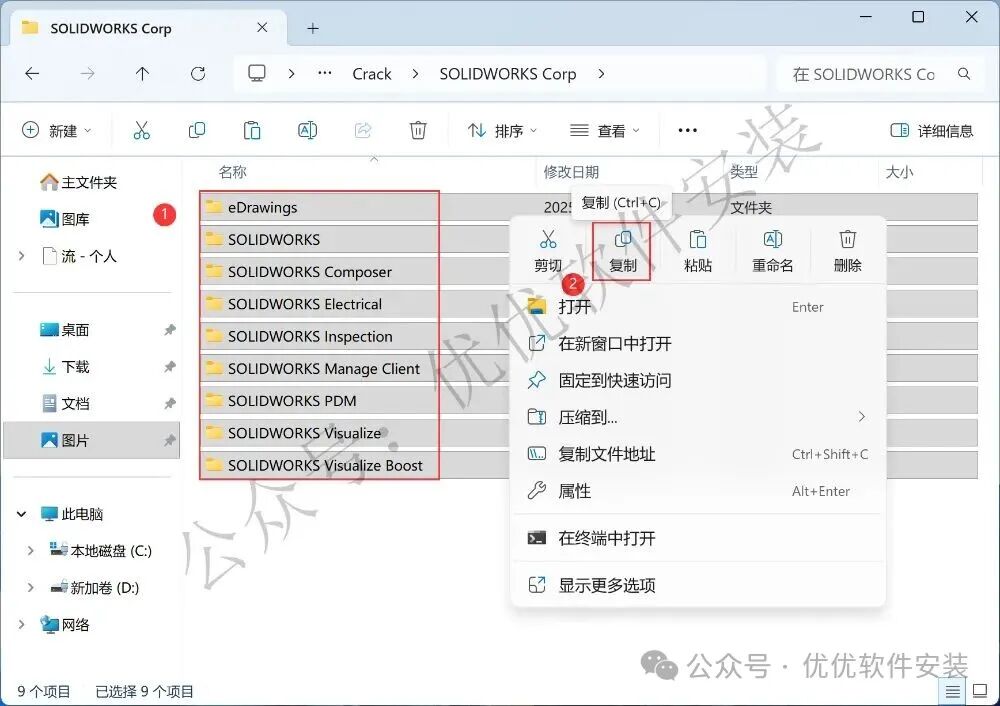Go up one folder level
The image size is (1000, 706).
[x=142, y=73]
